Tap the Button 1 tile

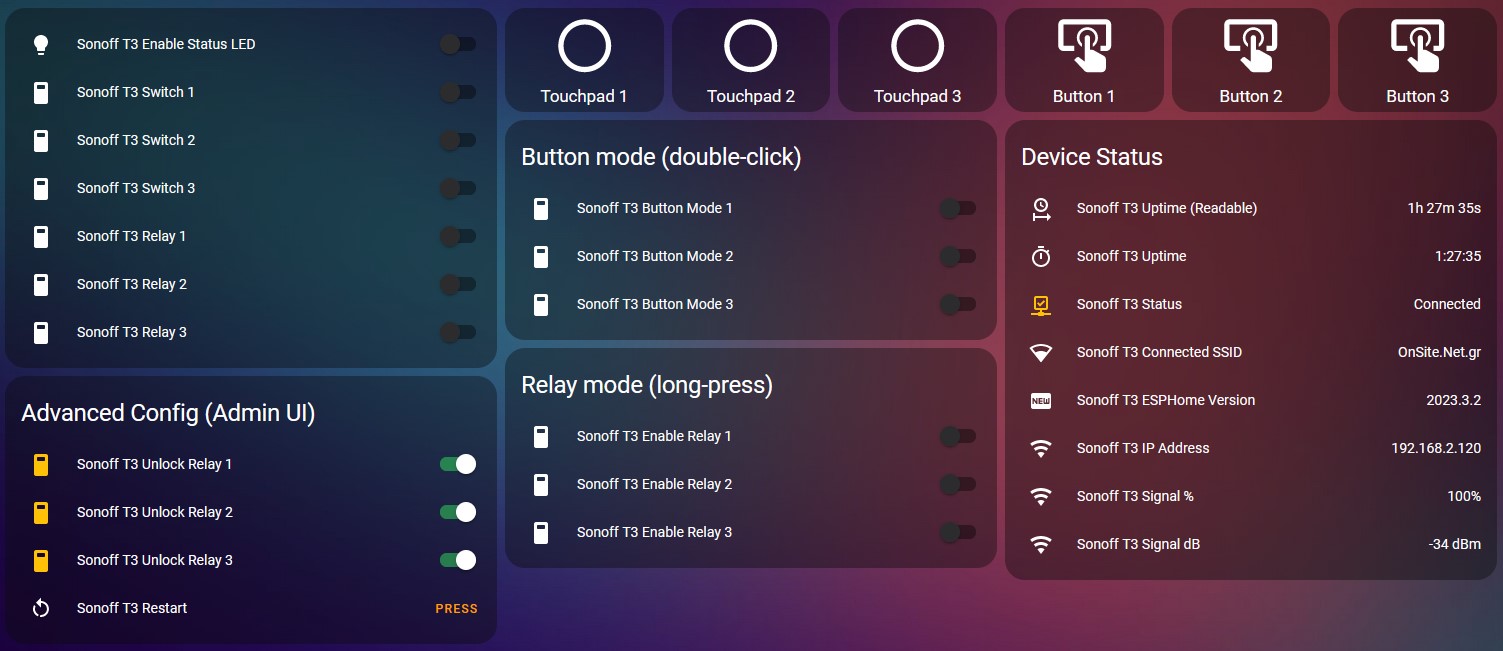click(x=1083, y=60)
